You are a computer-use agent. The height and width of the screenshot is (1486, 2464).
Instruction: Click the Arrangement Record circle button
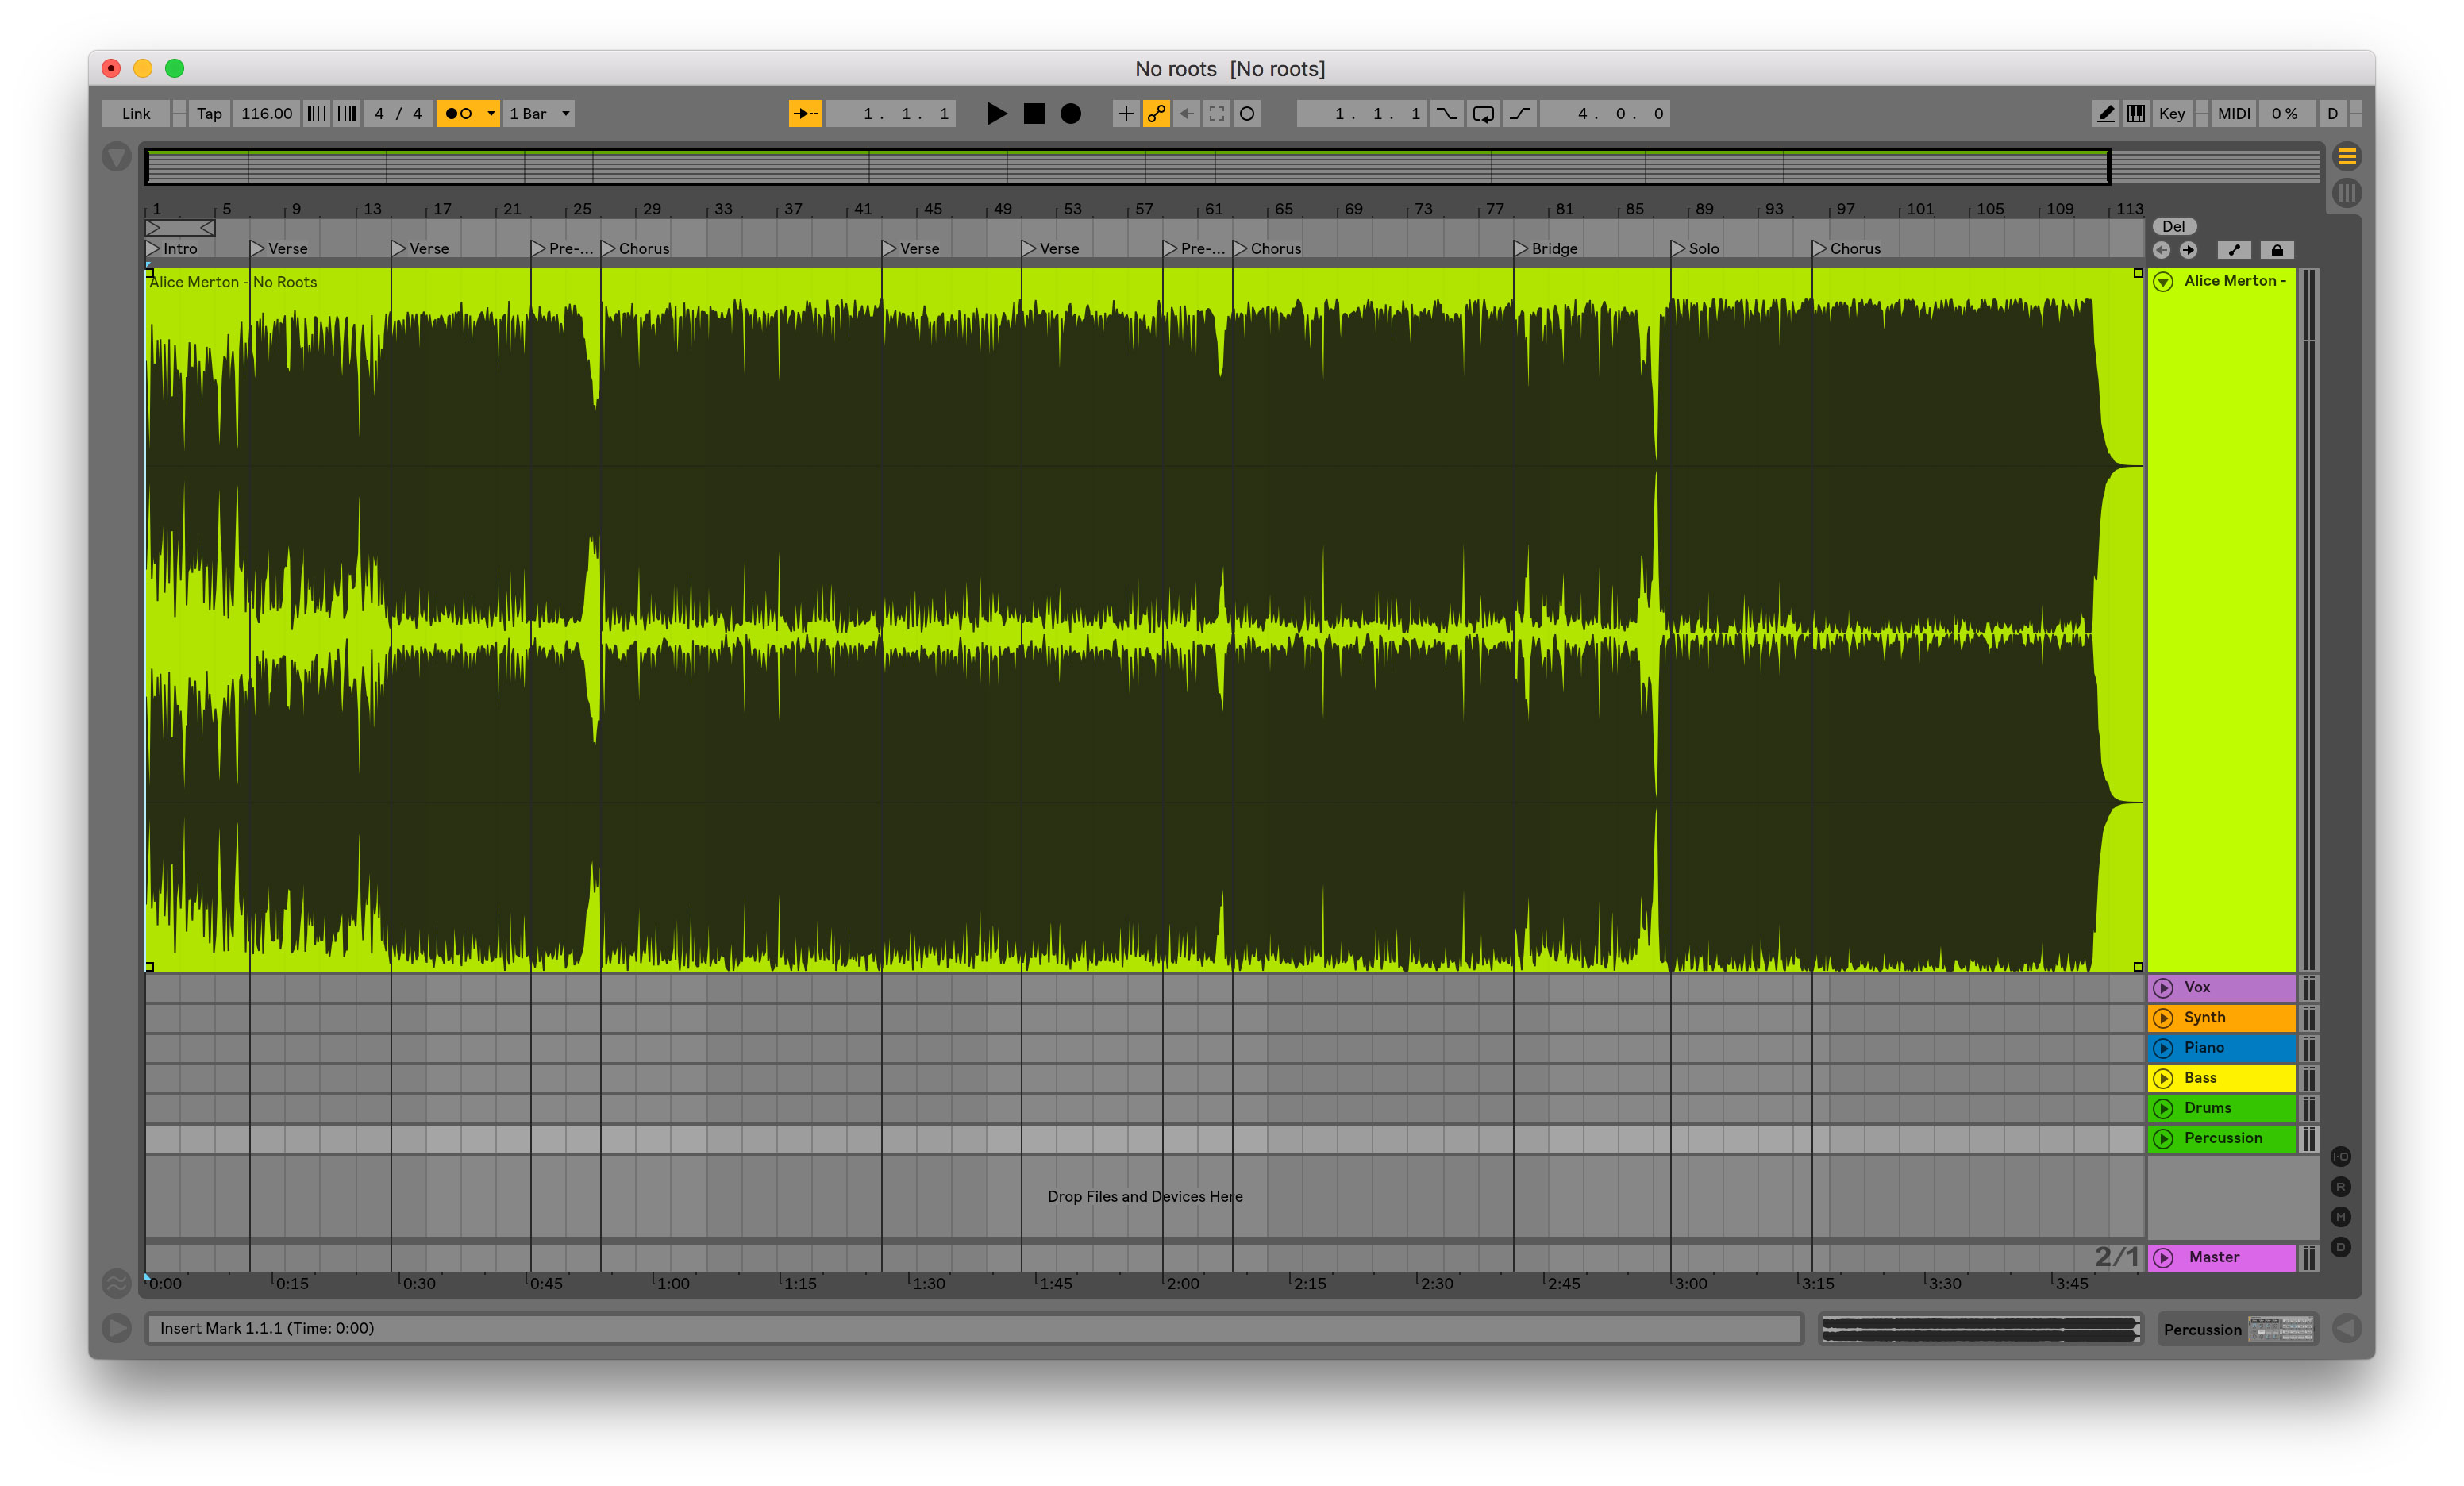pos(1070,114)
